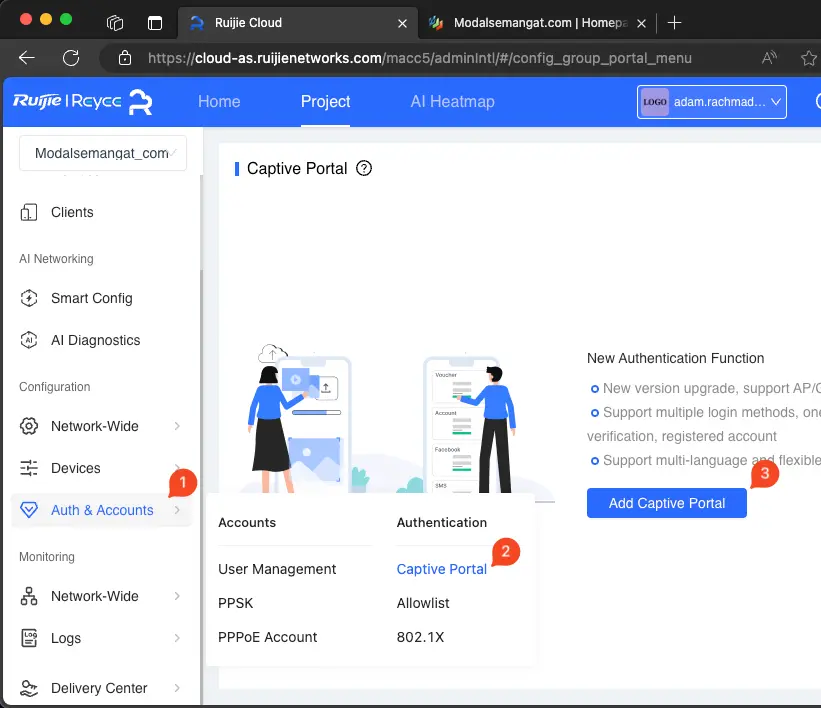Expand Auth & Accounts chevron
Image resolution: width=821 pixels, height=708 pixels.
177,510
